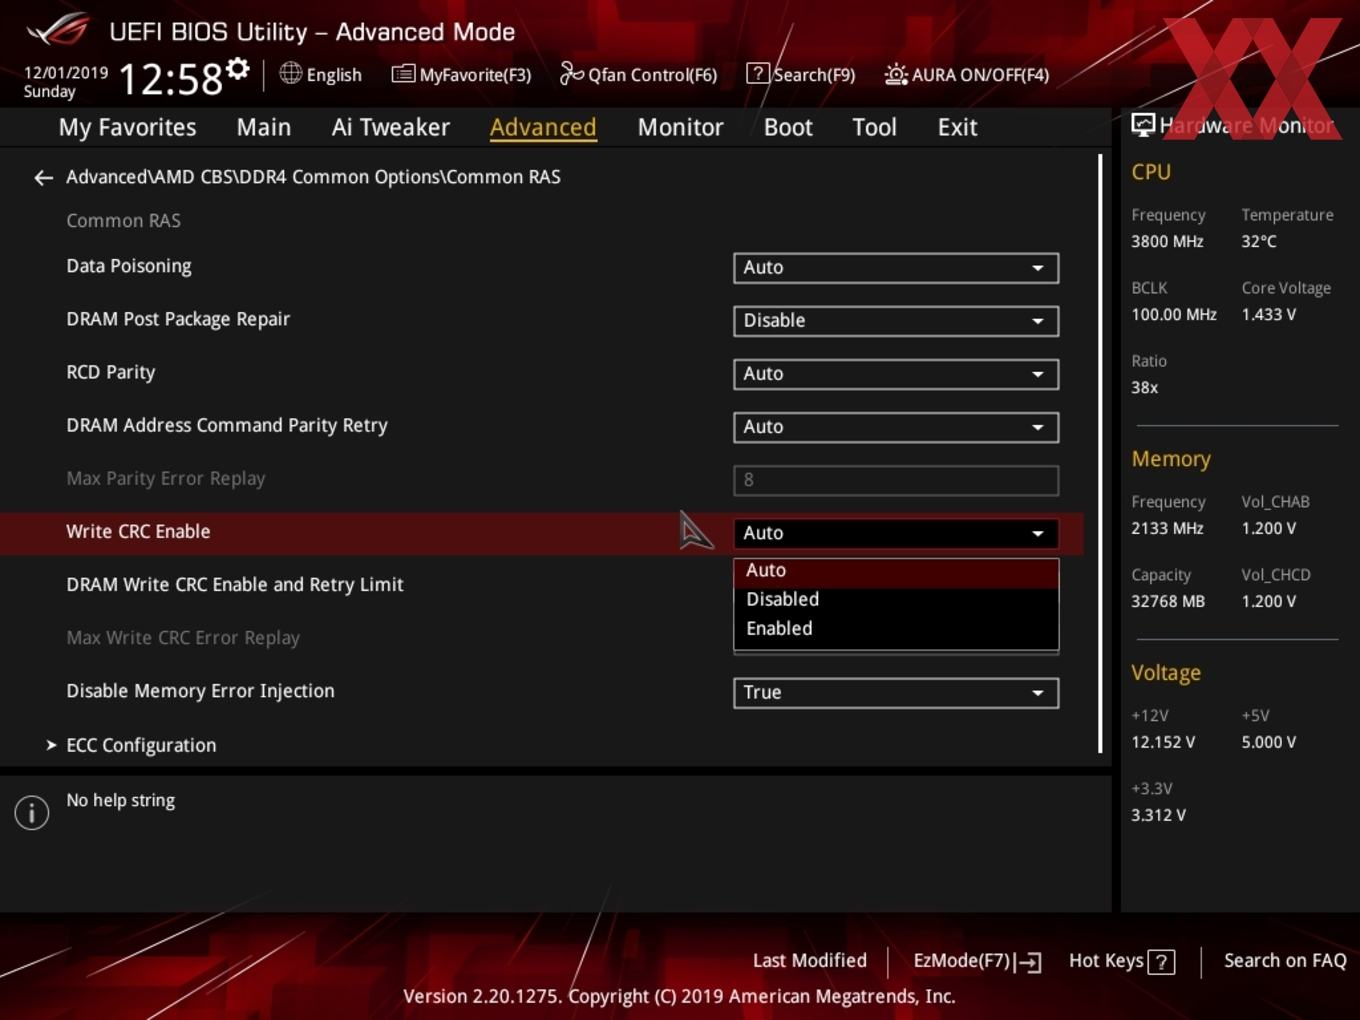Image resolution: width=1360 pixels, height=1020 pixels.
Task: Click the RCD Parity label
Action: pyautogui.click(x=111, y=372)
